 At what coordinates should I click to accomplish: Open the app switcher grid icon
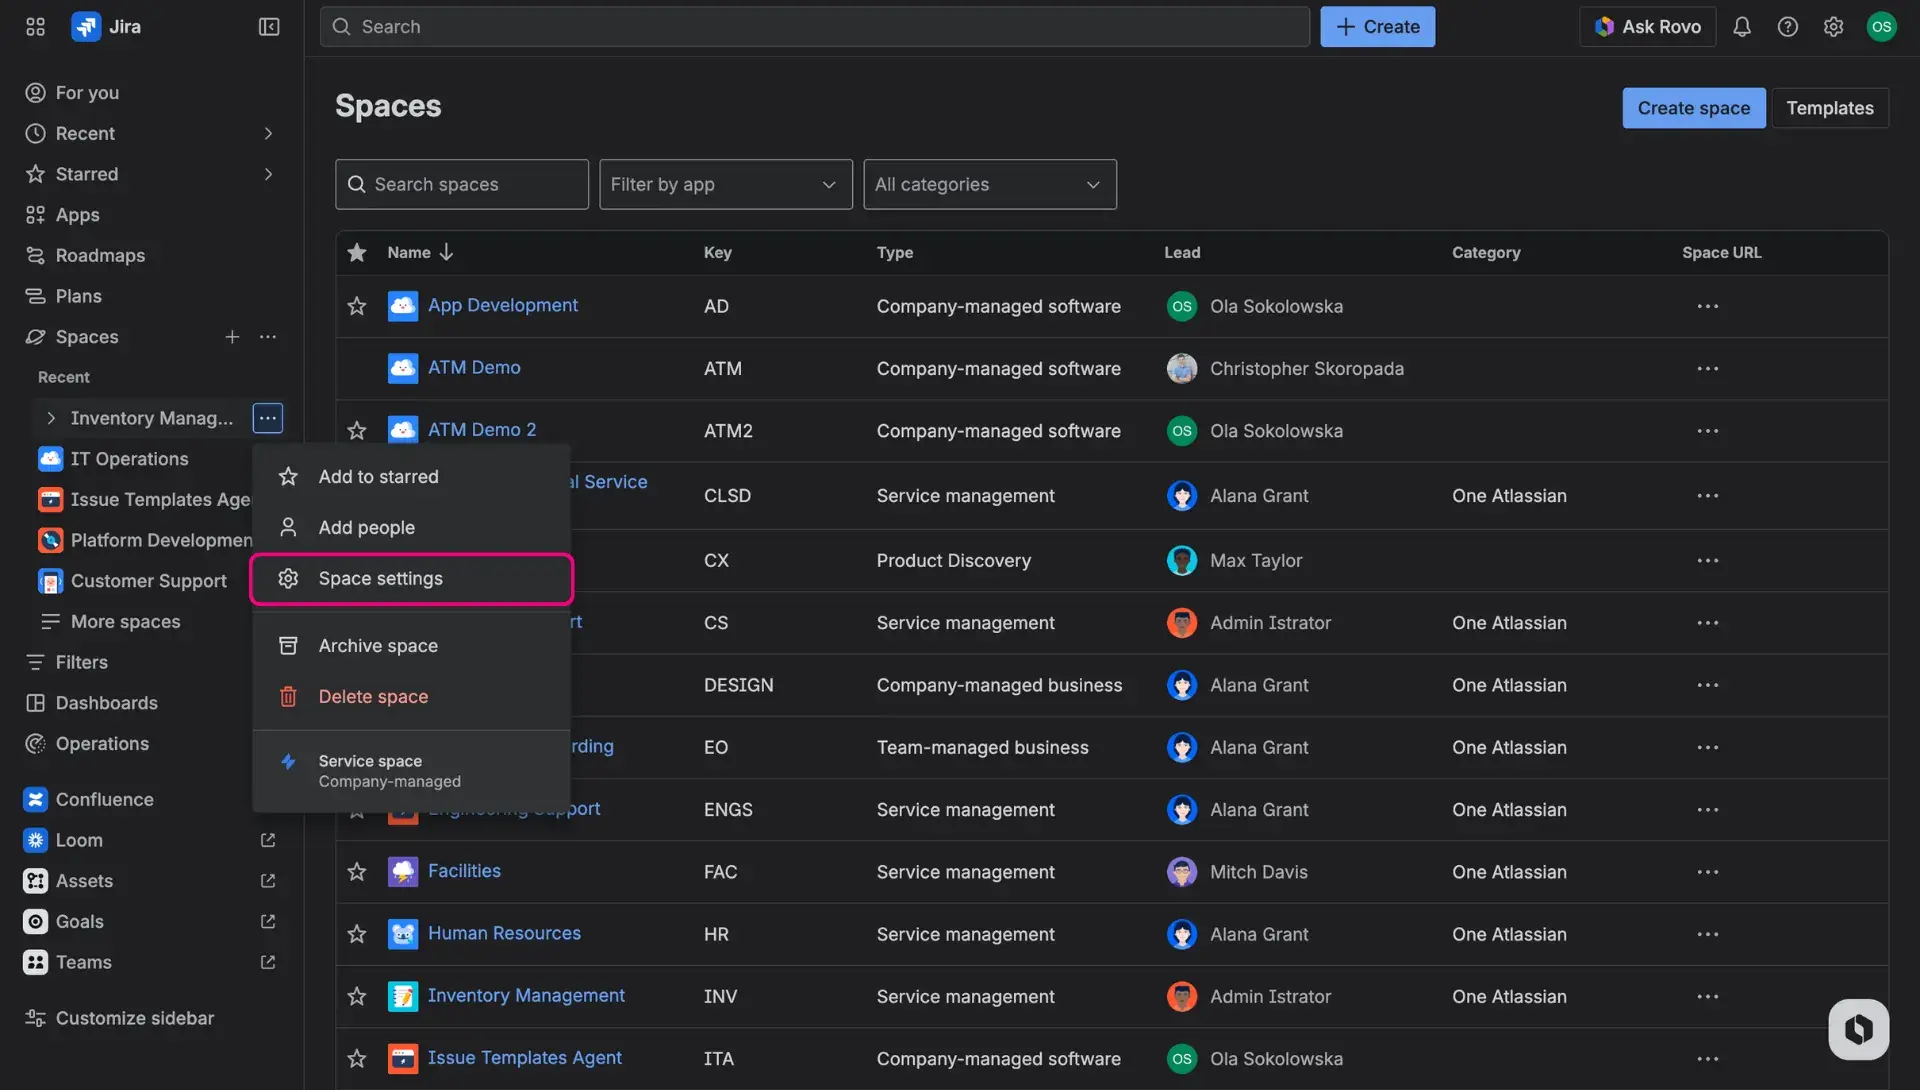point(35,27)
